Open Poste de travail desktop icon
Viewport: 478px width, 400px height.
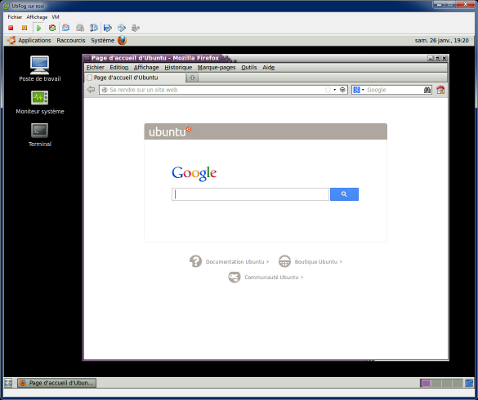point(40,69)
